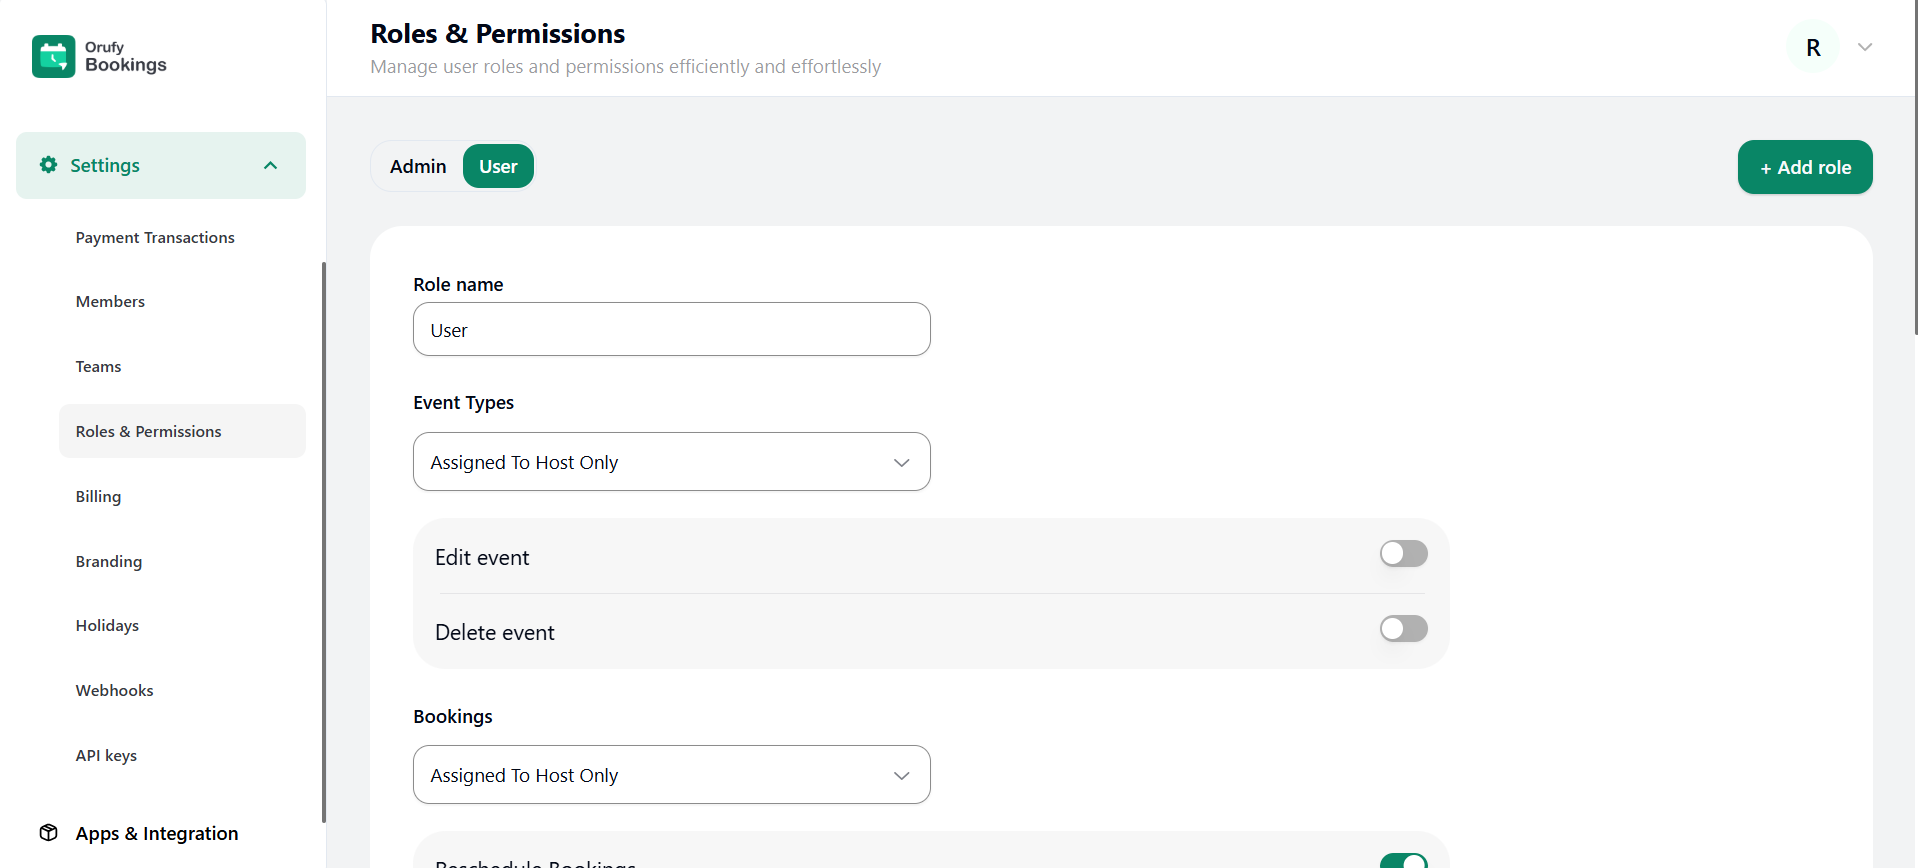Open the Event Types dropdown
This screenshot has width=1918, height=868.
671,462
